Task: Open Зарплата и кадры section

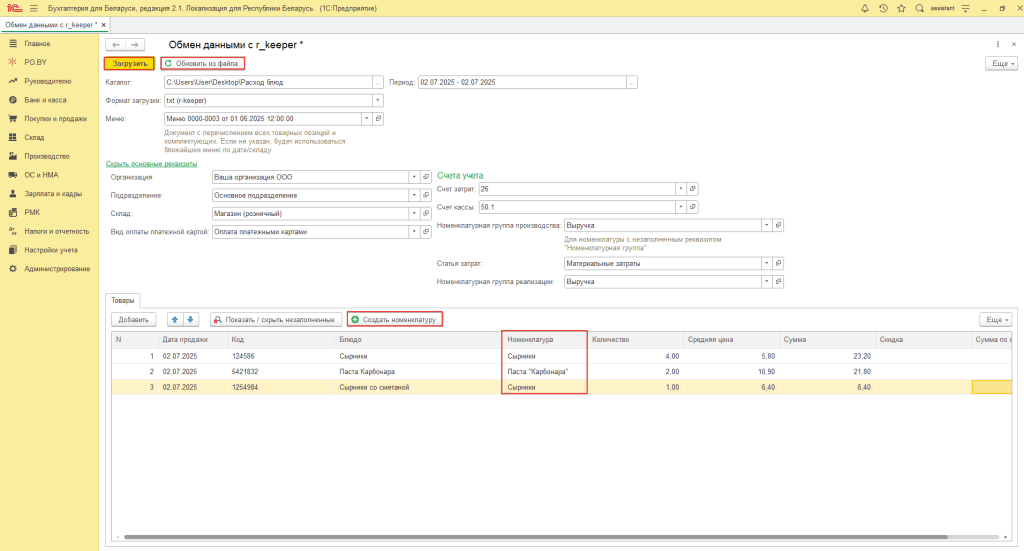Action: (53, 194)
